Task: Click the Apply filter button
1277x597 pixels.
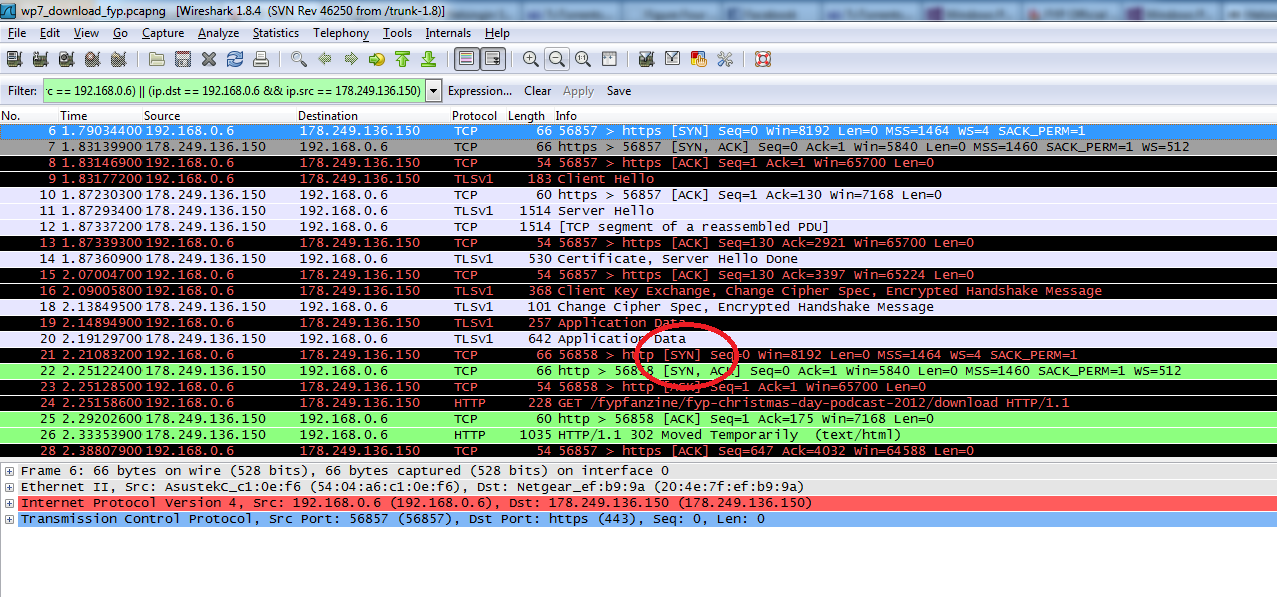Action: tap(579, 91)
